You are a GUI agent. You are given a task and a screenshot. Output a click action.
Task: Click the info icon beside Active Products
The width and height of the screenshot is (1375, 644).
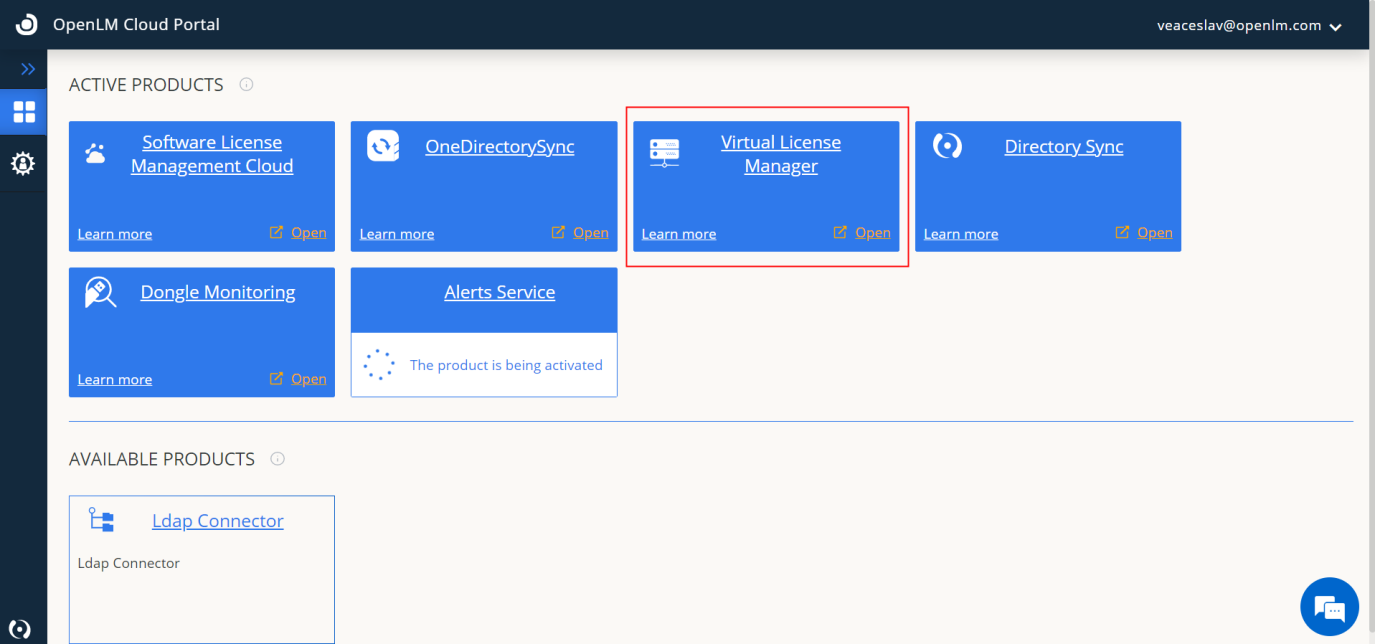click(x=246, y=85)
